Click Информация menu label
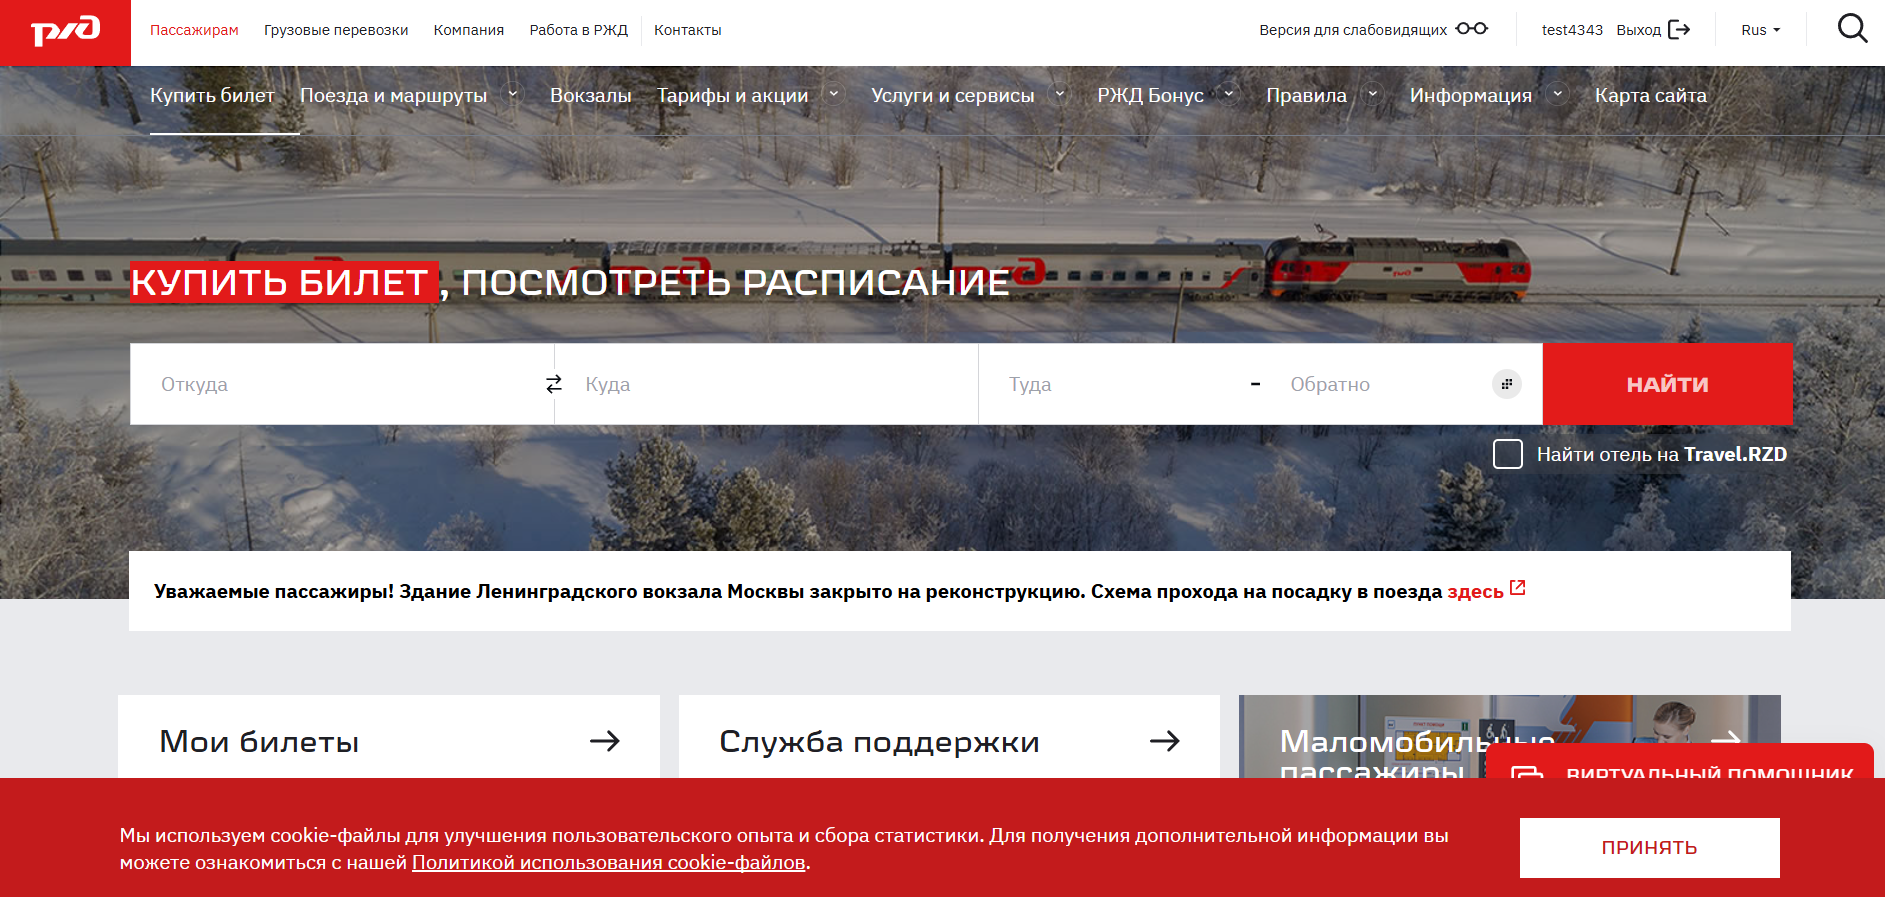The width and height of the screenshot is (1885, 897). (1471, 95)
